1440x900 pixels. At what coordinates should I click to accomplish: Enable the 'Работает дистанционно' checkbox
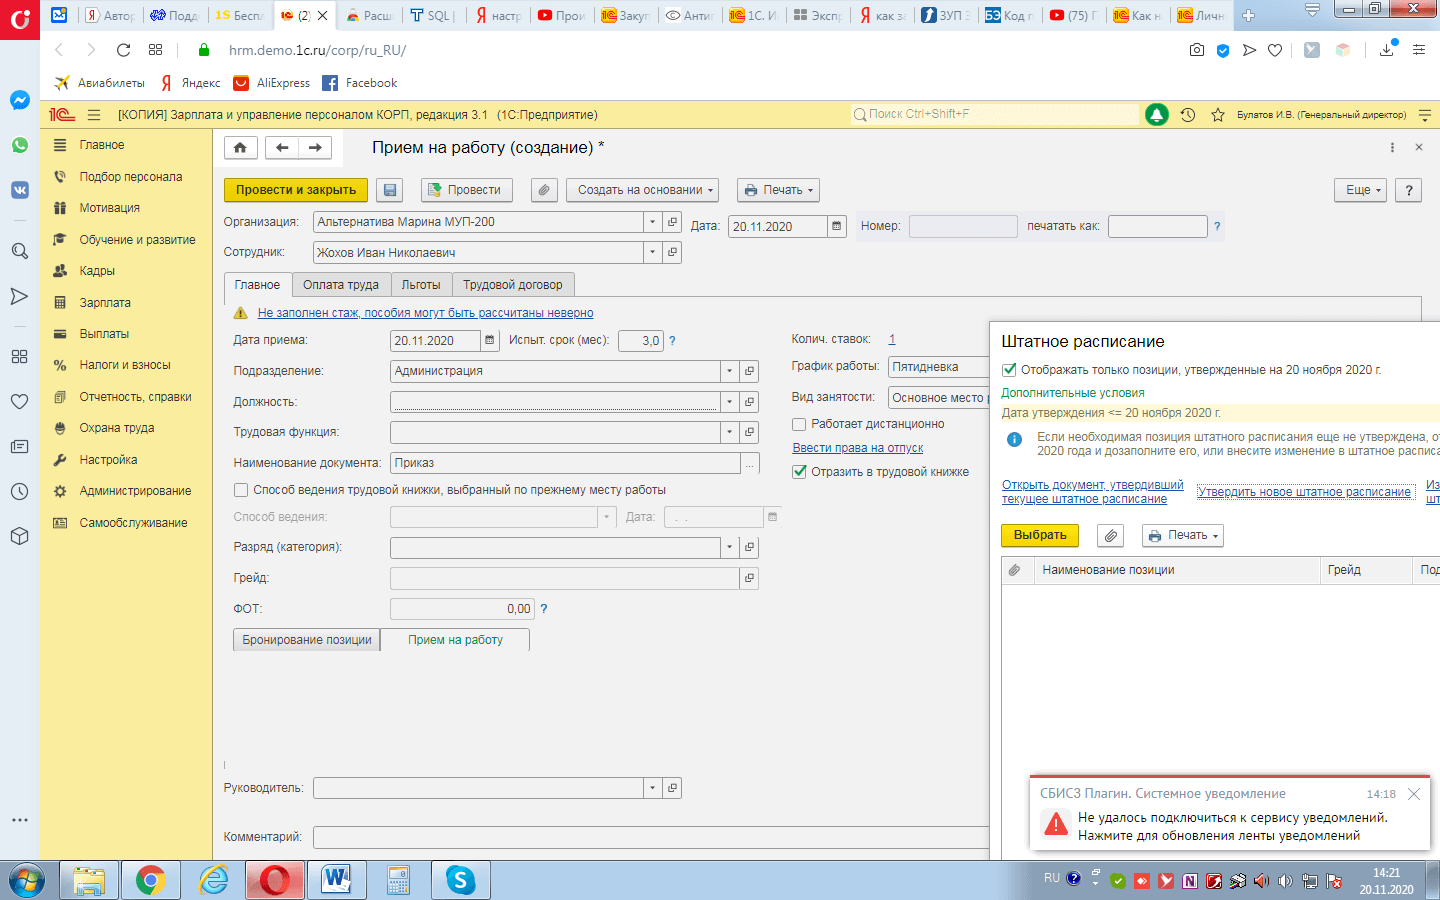point(799,424)
